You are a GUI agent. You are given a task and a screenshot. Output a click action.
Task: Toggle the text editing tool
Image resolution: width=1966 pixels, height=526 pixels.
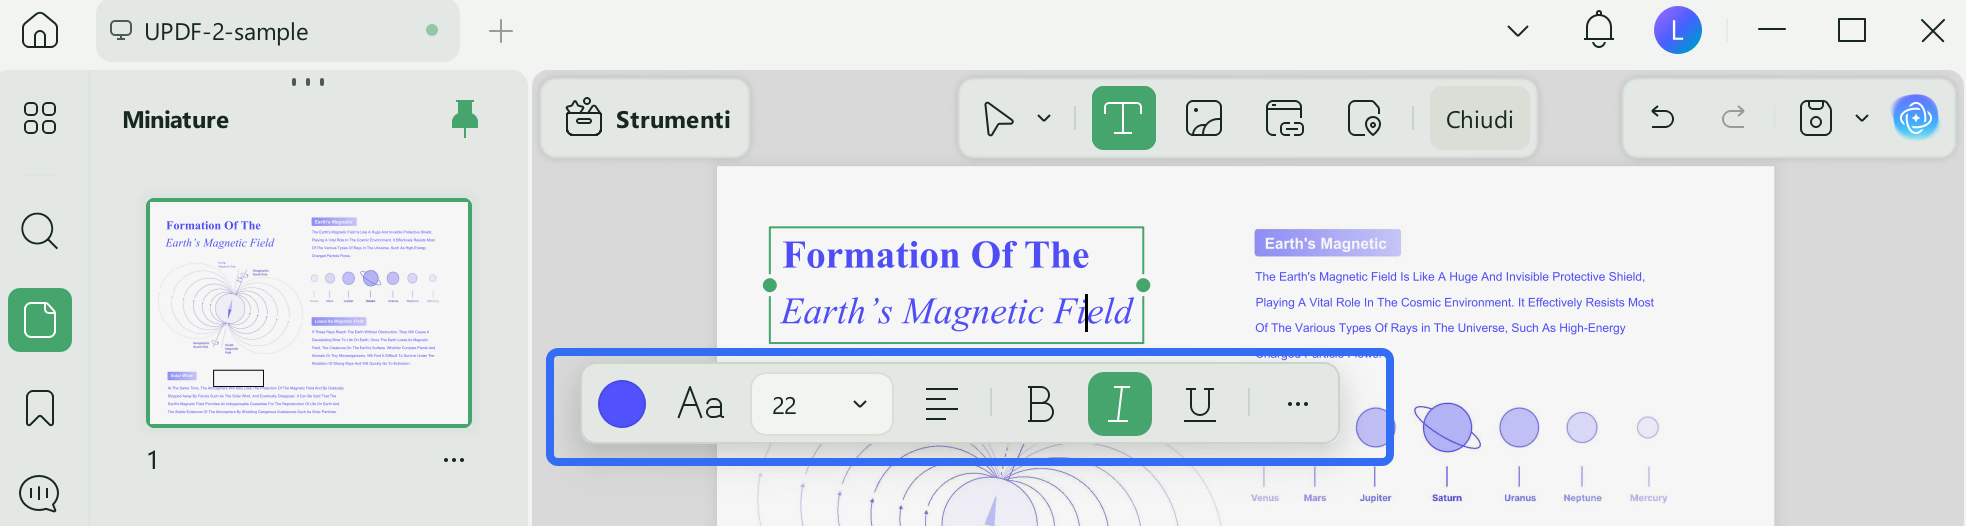point(1124,118)
